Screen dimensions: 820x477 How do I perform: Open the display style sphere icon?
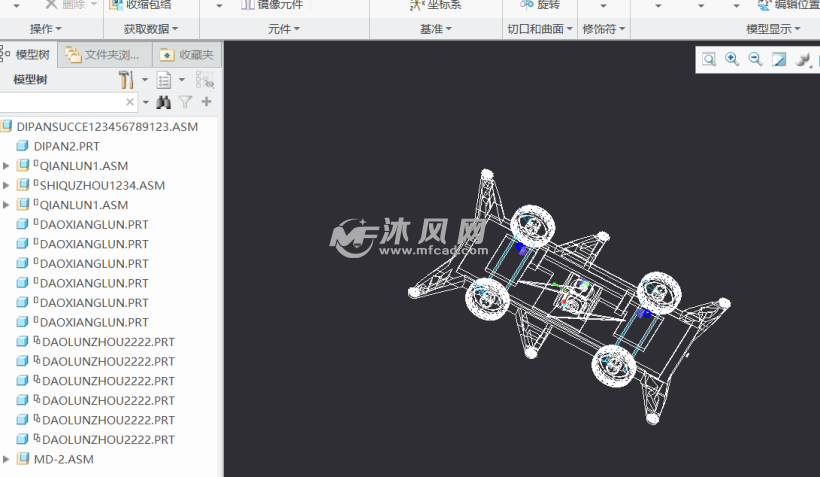pos(802,60)
